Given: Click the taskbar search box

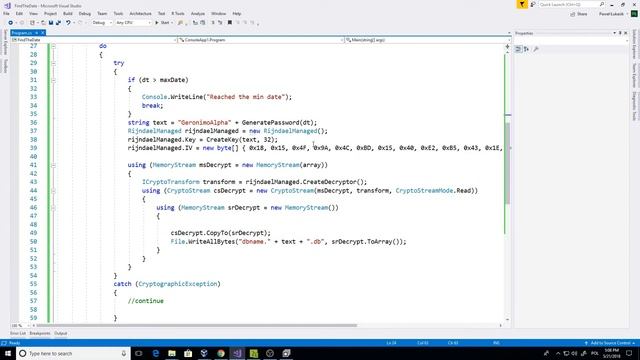Looking at the screenshot, I should (x=73, y=353).
